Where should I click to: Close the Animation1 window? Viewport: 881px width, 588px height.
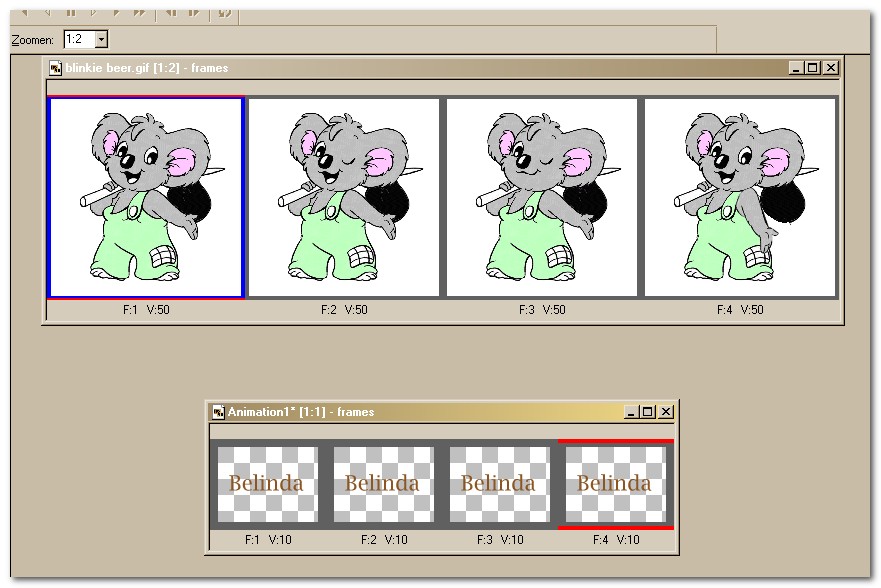point(666,412)
